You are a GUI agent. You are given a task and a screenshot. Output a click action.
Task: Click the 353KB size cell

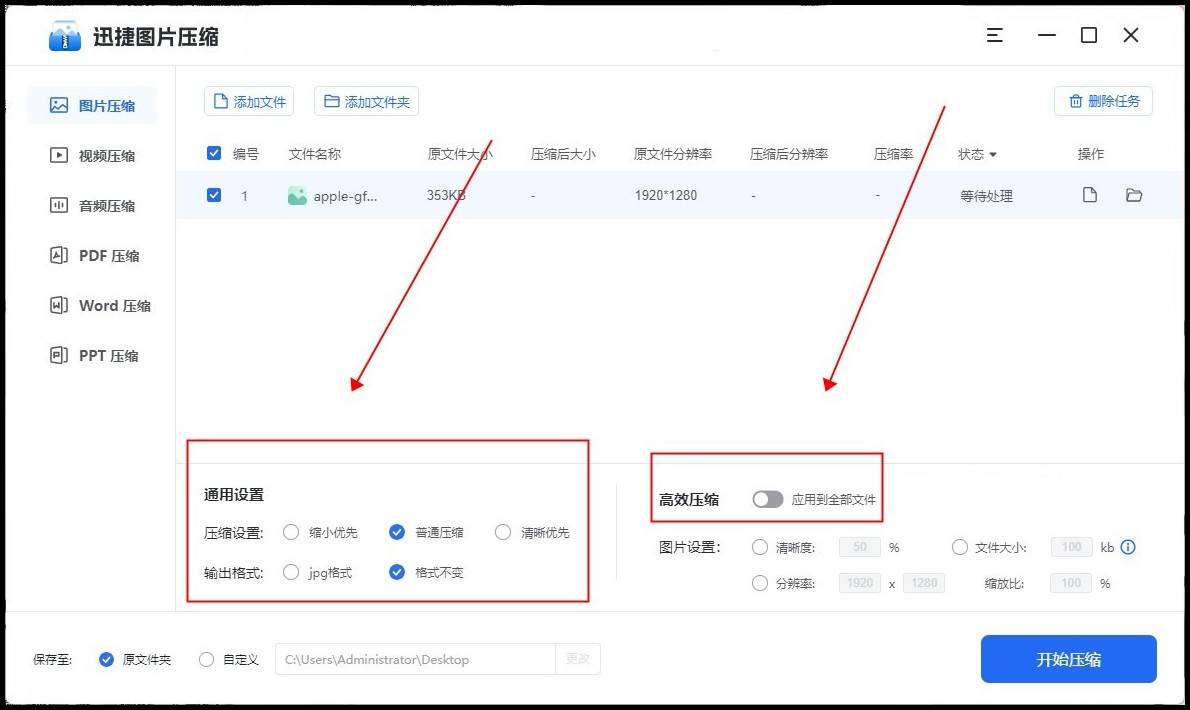[x=446, y=196]
